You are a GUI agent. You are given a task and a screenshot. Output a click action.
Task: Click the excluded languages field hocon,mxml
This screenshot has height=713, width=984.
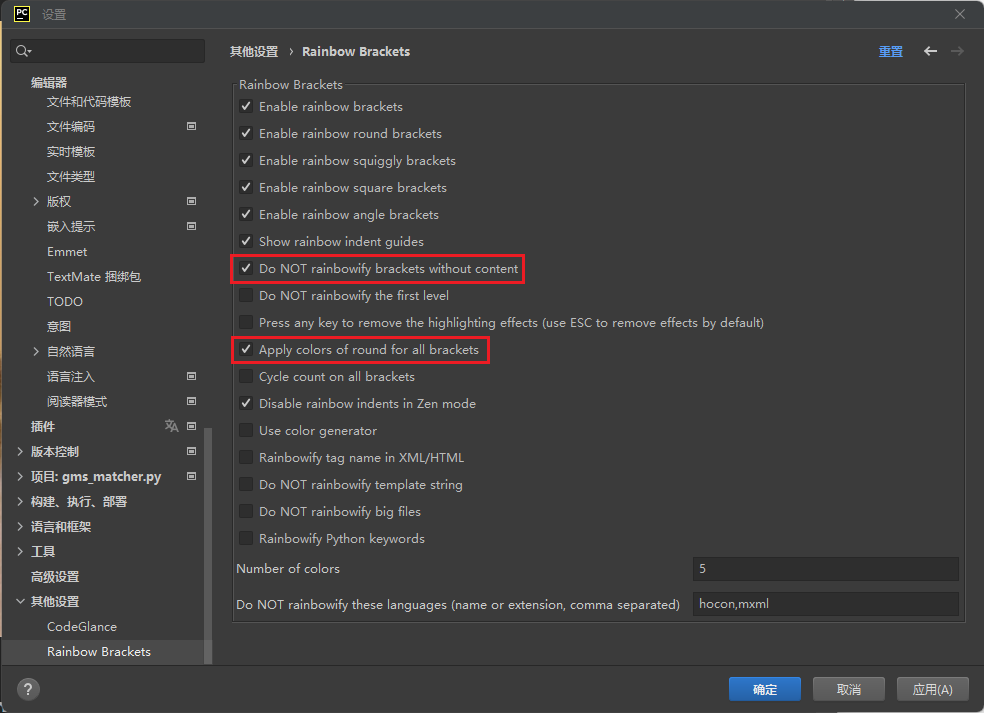pos(826,604)
